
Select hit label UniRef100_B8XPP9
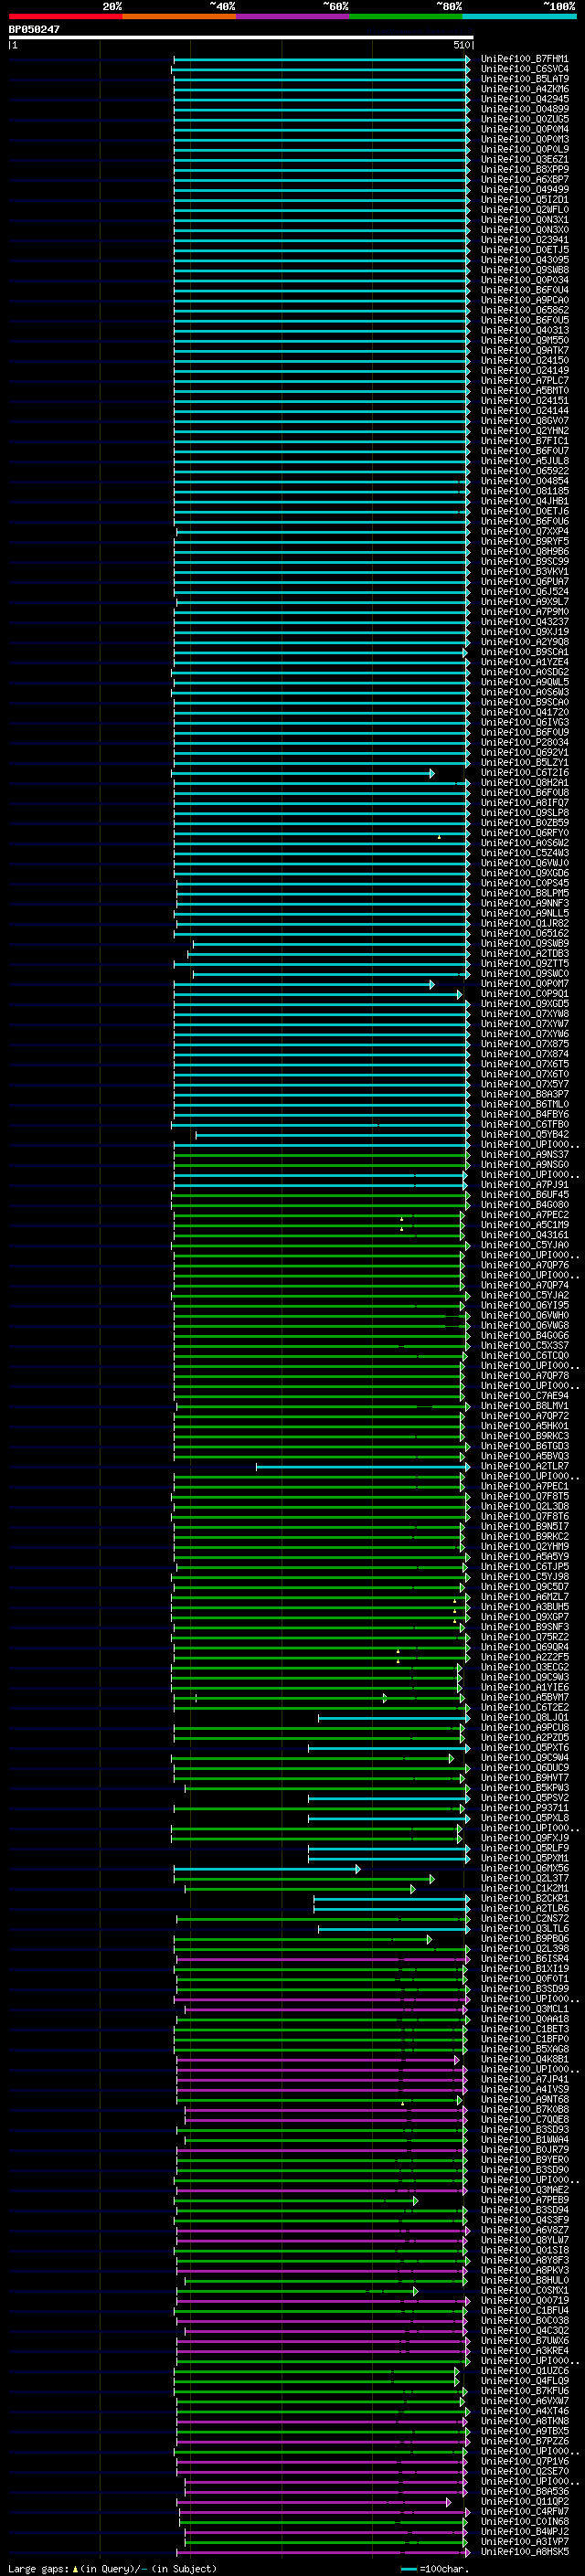524,170
